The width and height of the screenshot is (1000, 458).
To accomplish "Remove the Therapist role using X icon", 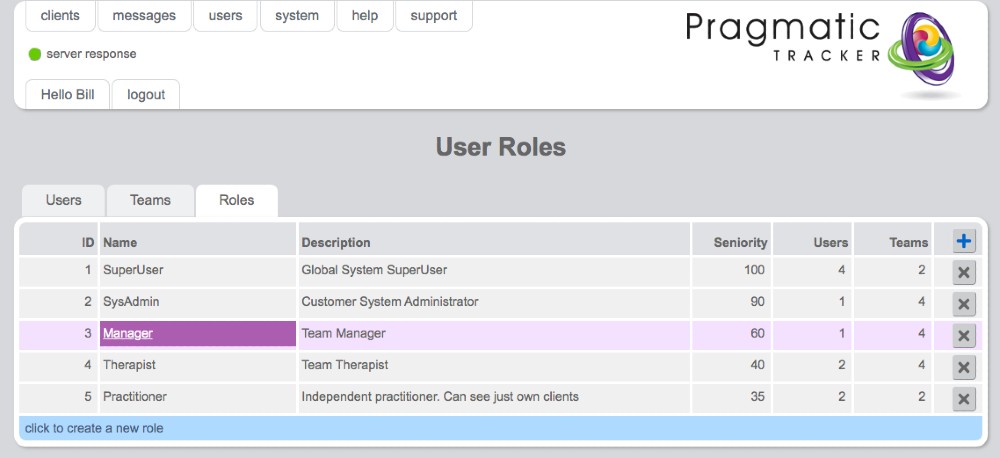I will [963, 367].
